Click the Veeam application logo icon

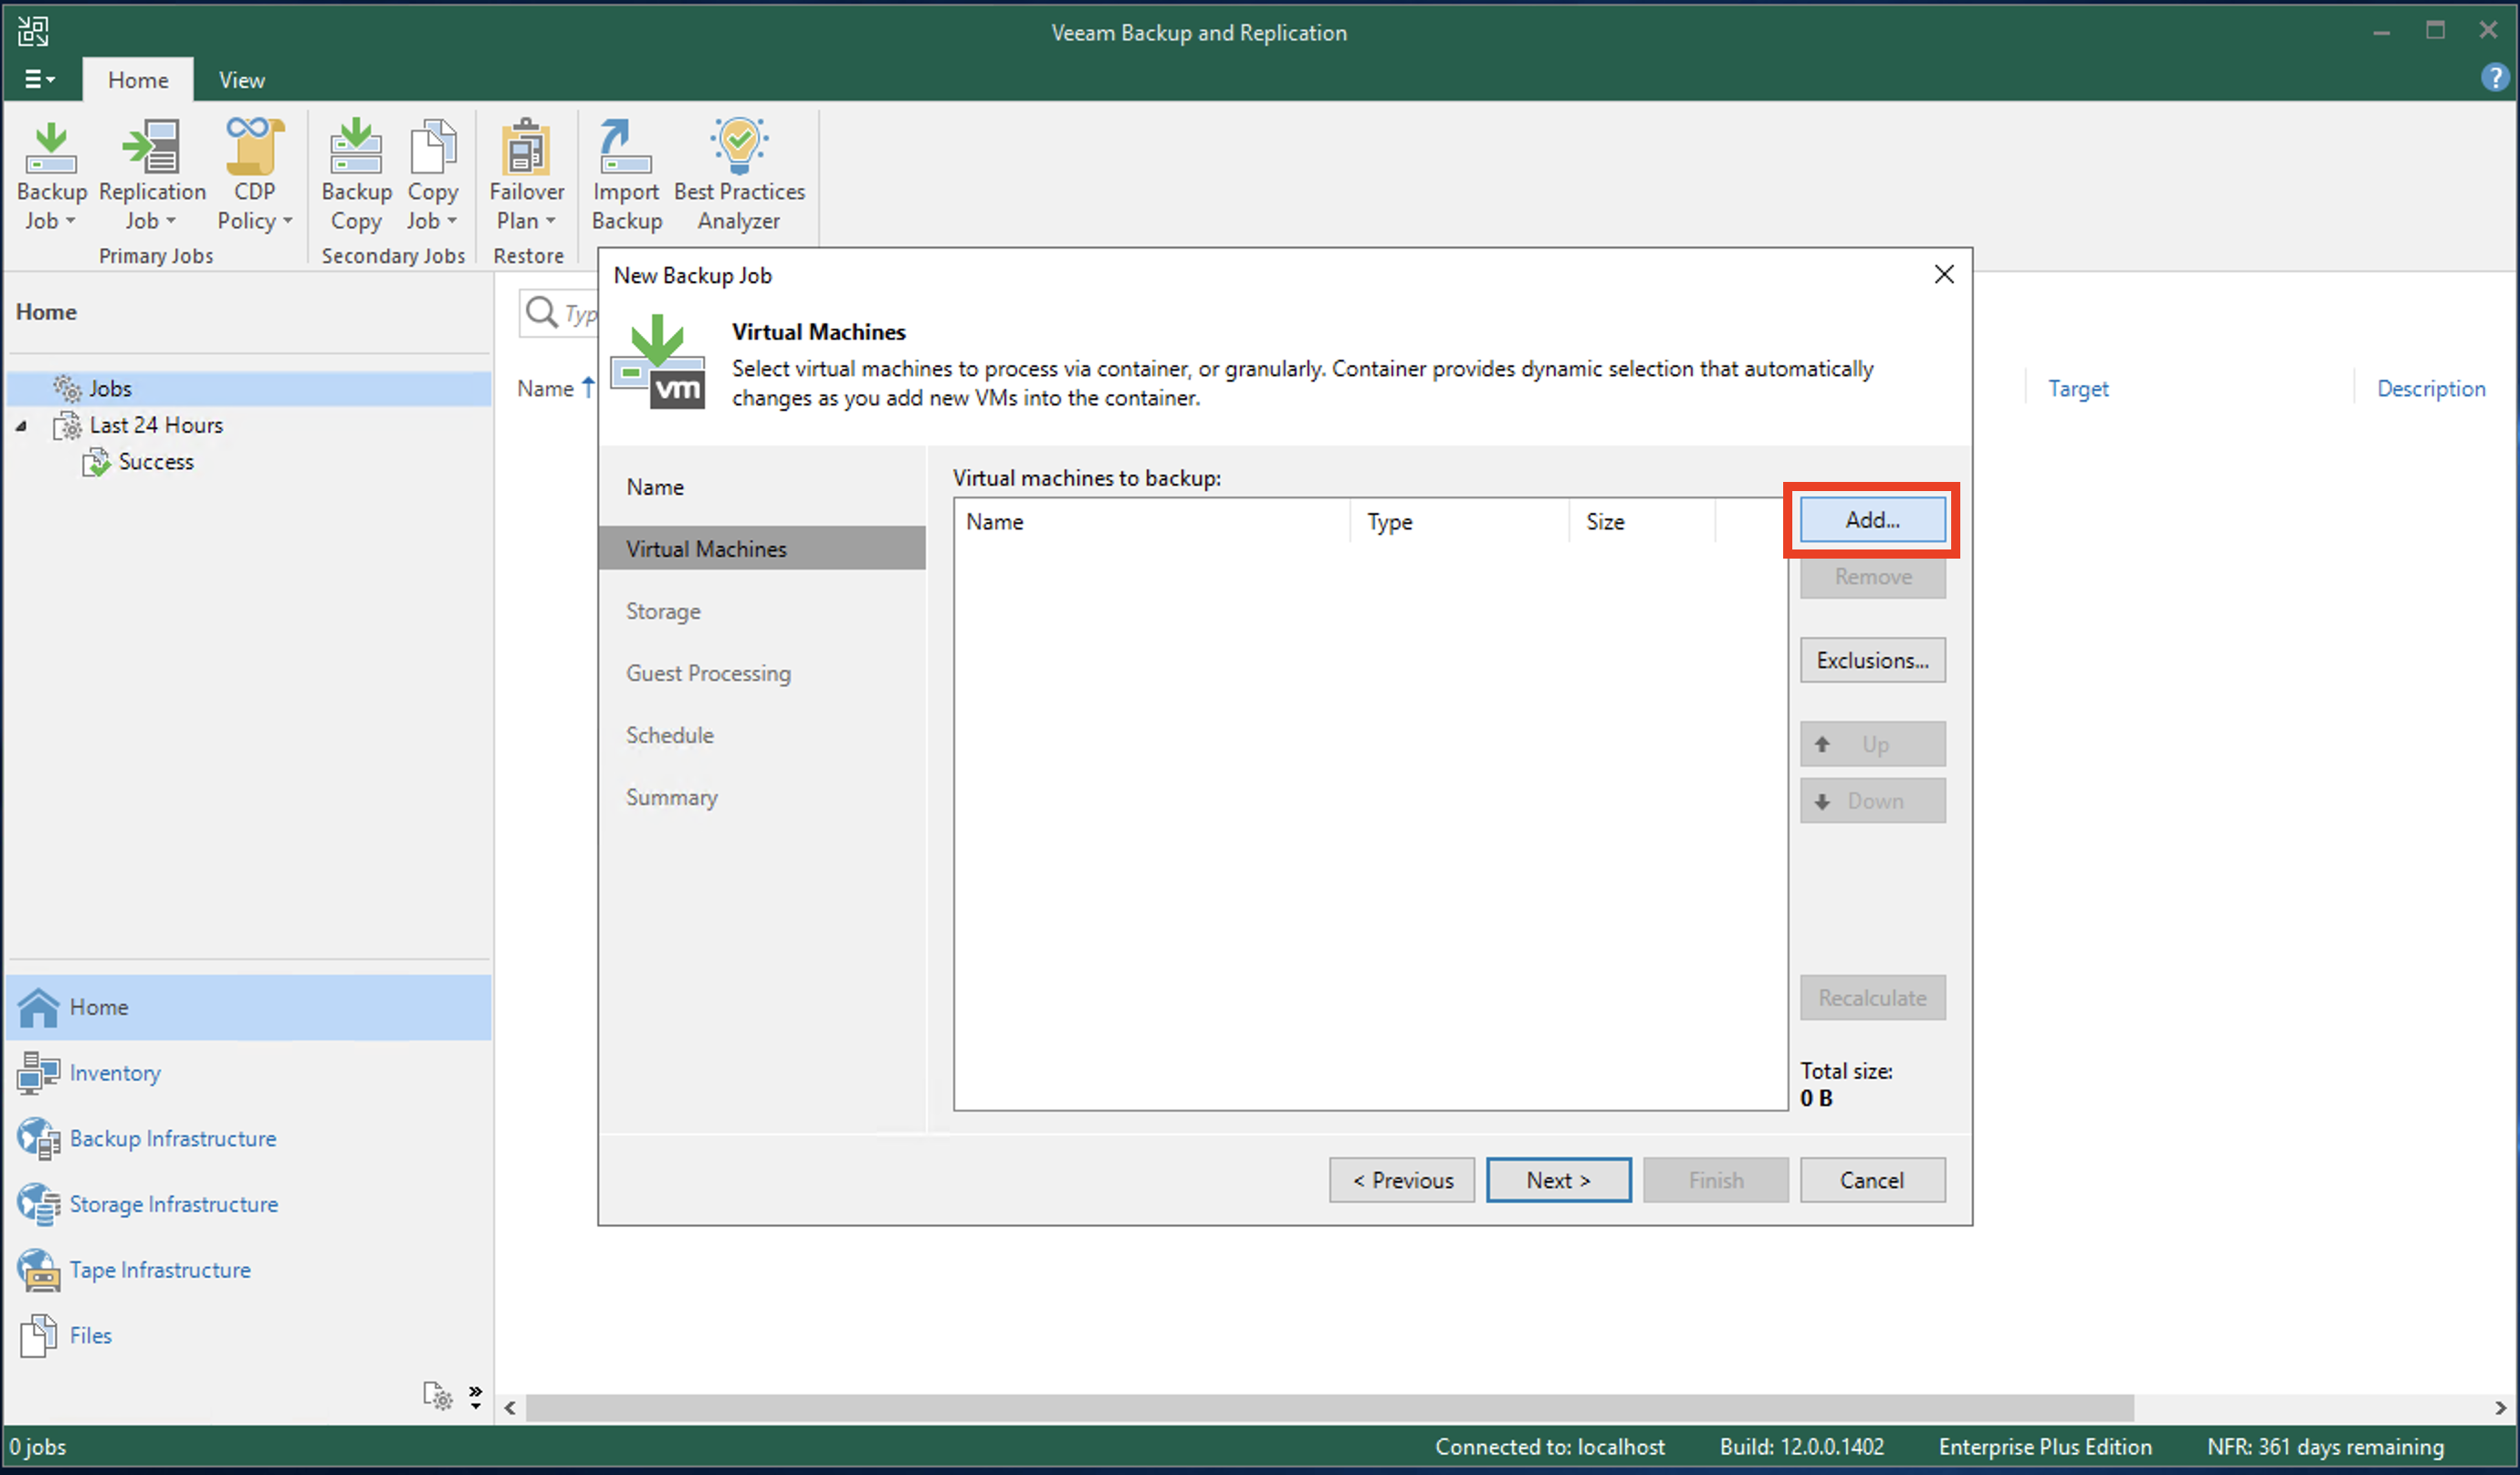tap(33, 31)
